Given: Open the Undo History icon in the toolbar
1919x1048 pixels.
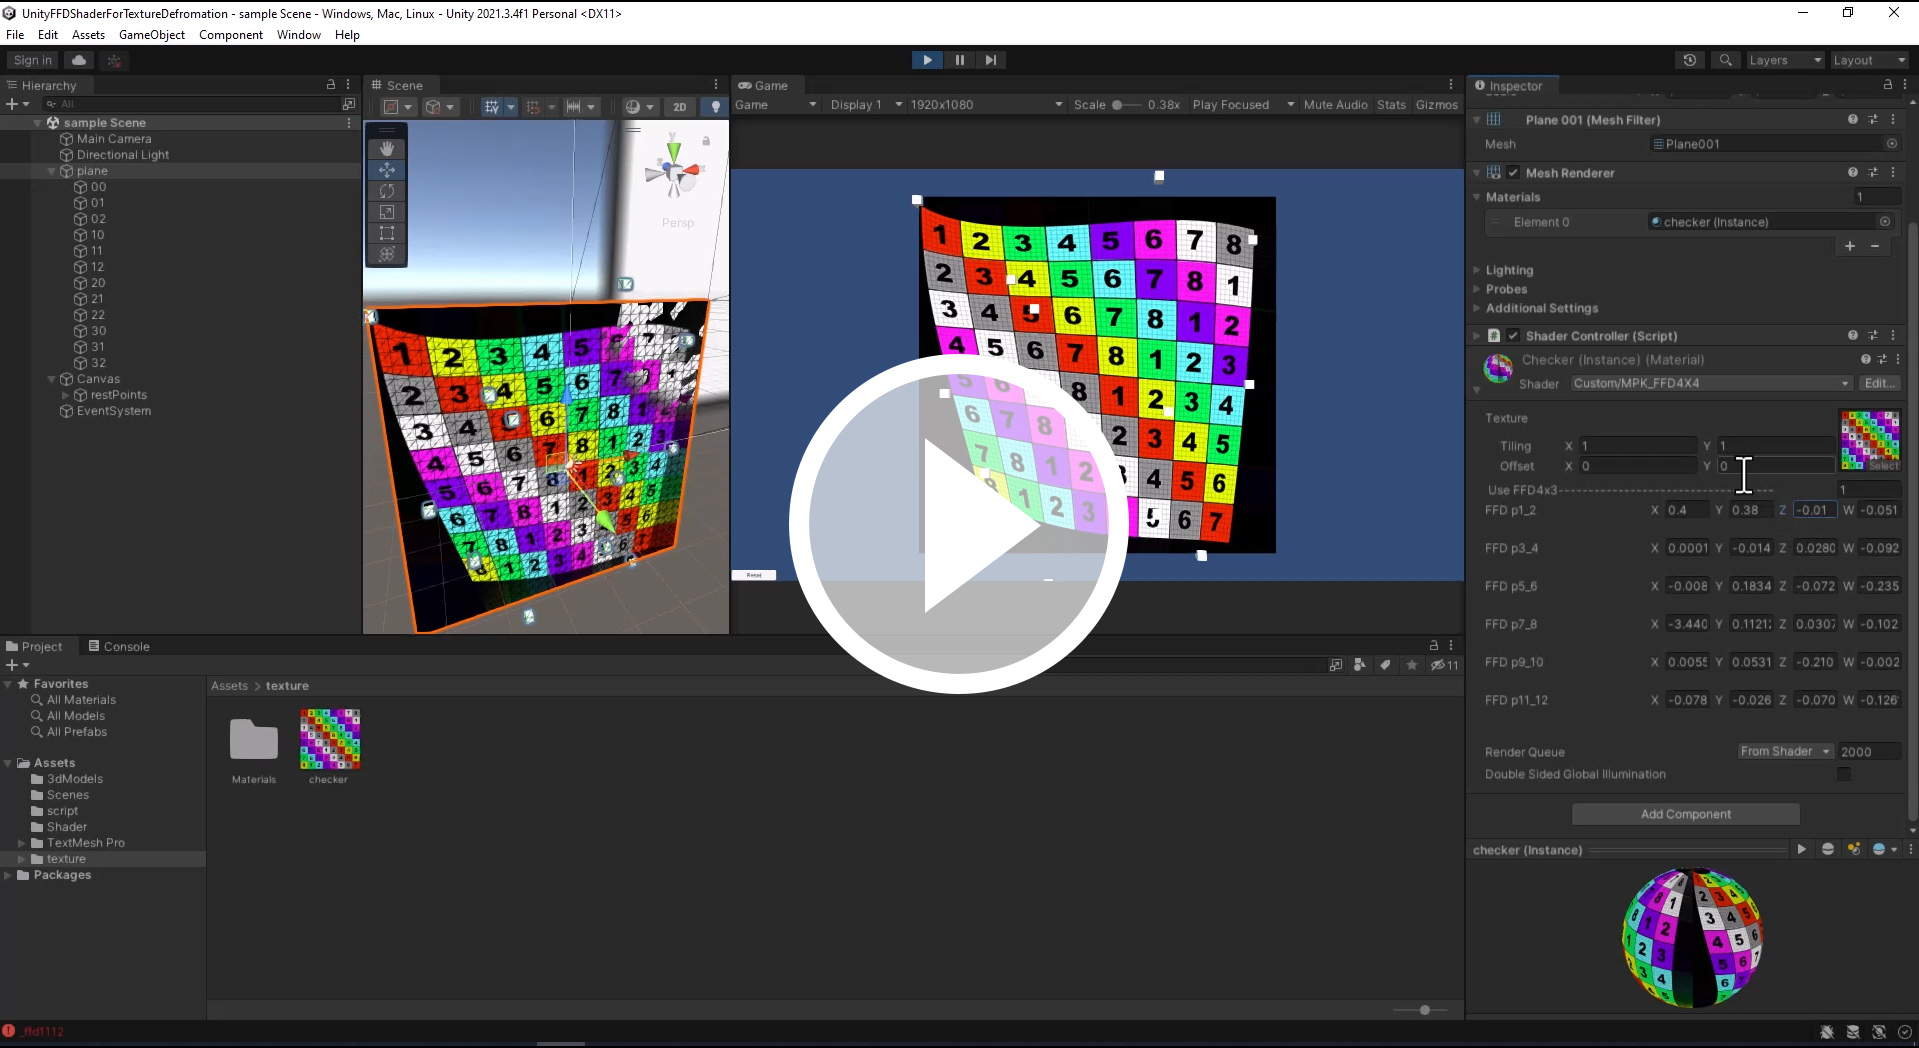Looking at the screenshot, I should click(x=1690, y=60).
